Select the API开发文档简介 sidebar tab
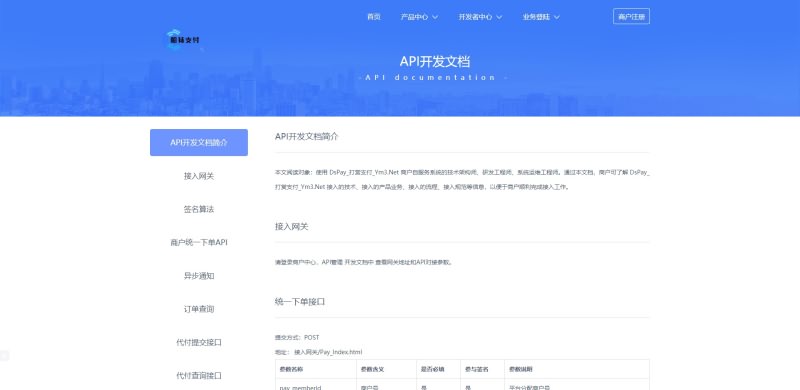800x390 pixels. tap(199, 142)
